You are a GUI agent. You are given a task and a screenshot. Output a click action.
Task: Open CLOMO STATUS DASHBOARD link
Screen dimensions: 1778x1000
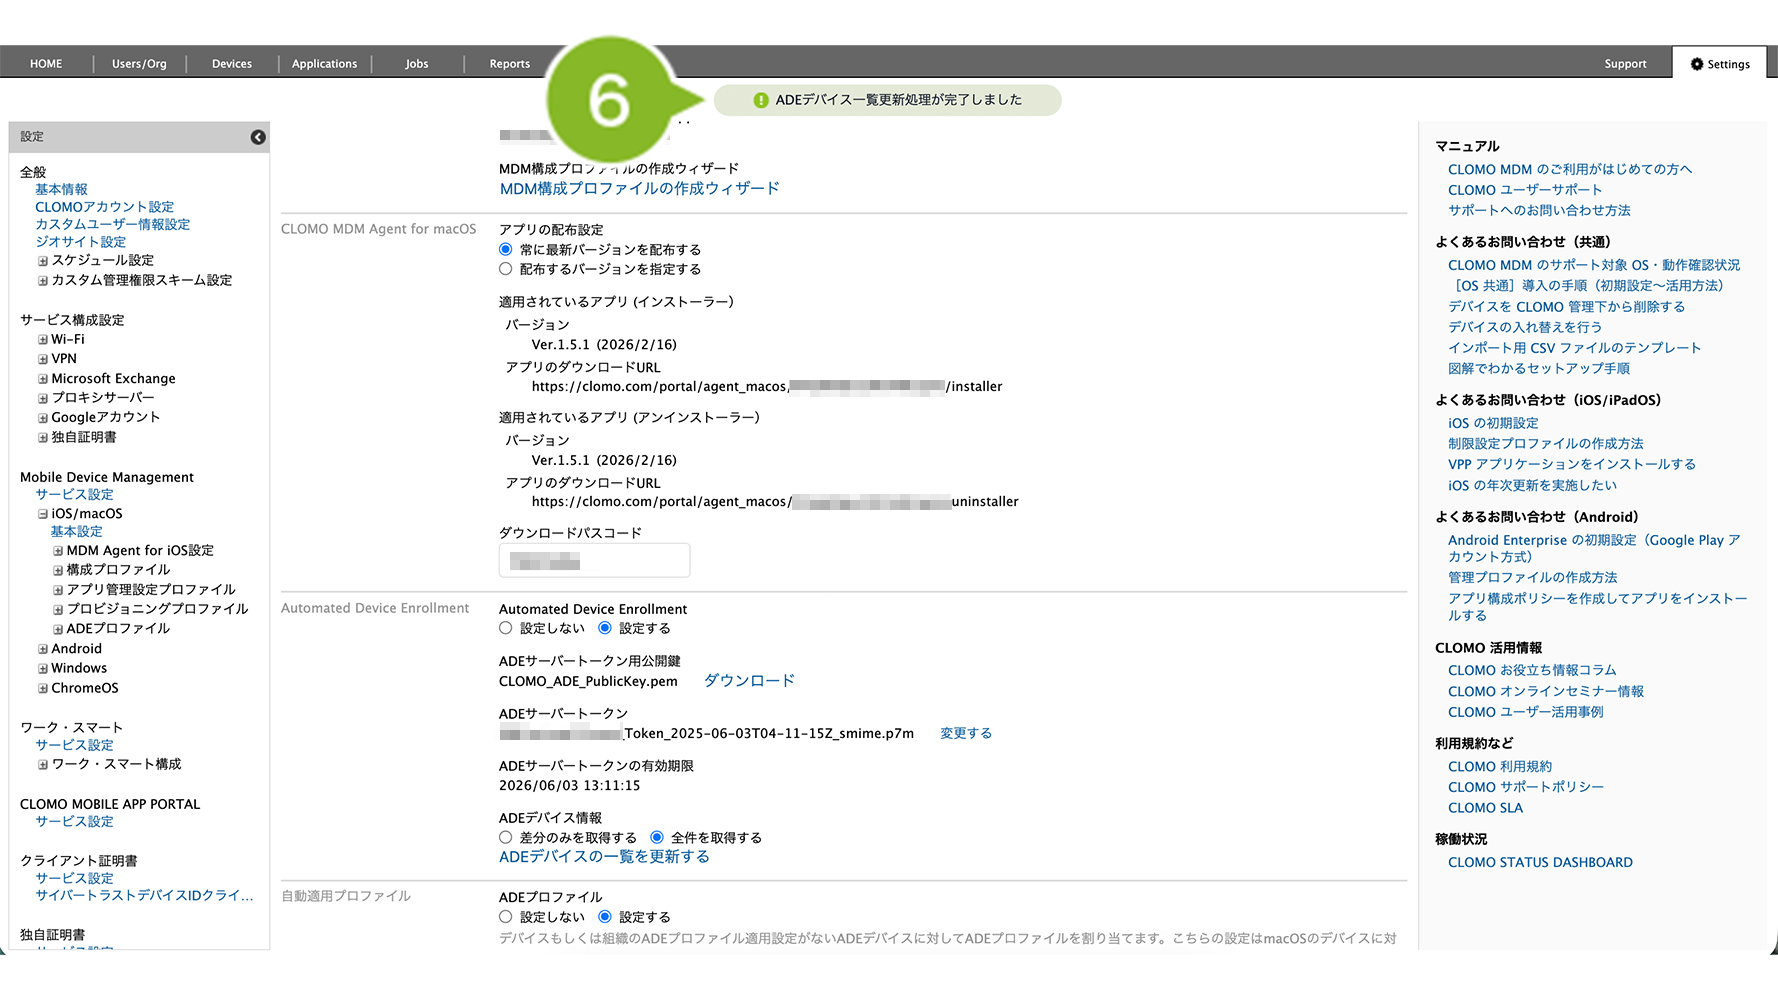[x=1540, y=862]
